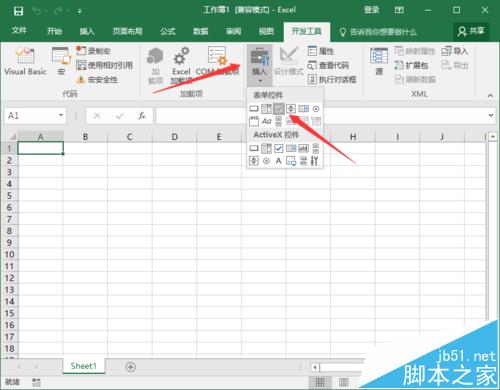
Task: Click 导入 (Import) XML
Action: point(455,51)
